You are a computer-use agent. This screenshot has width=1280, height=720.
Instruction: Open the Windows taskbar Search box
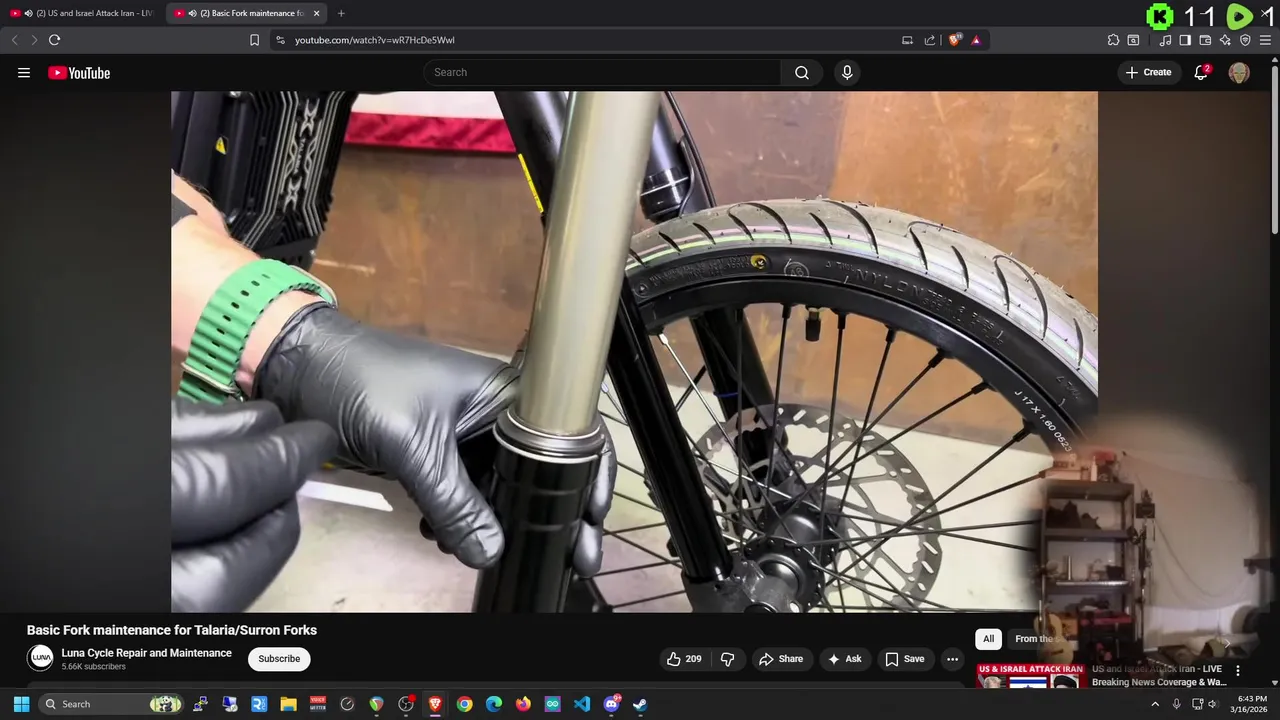pyautogui.click(x=112, y=704)
